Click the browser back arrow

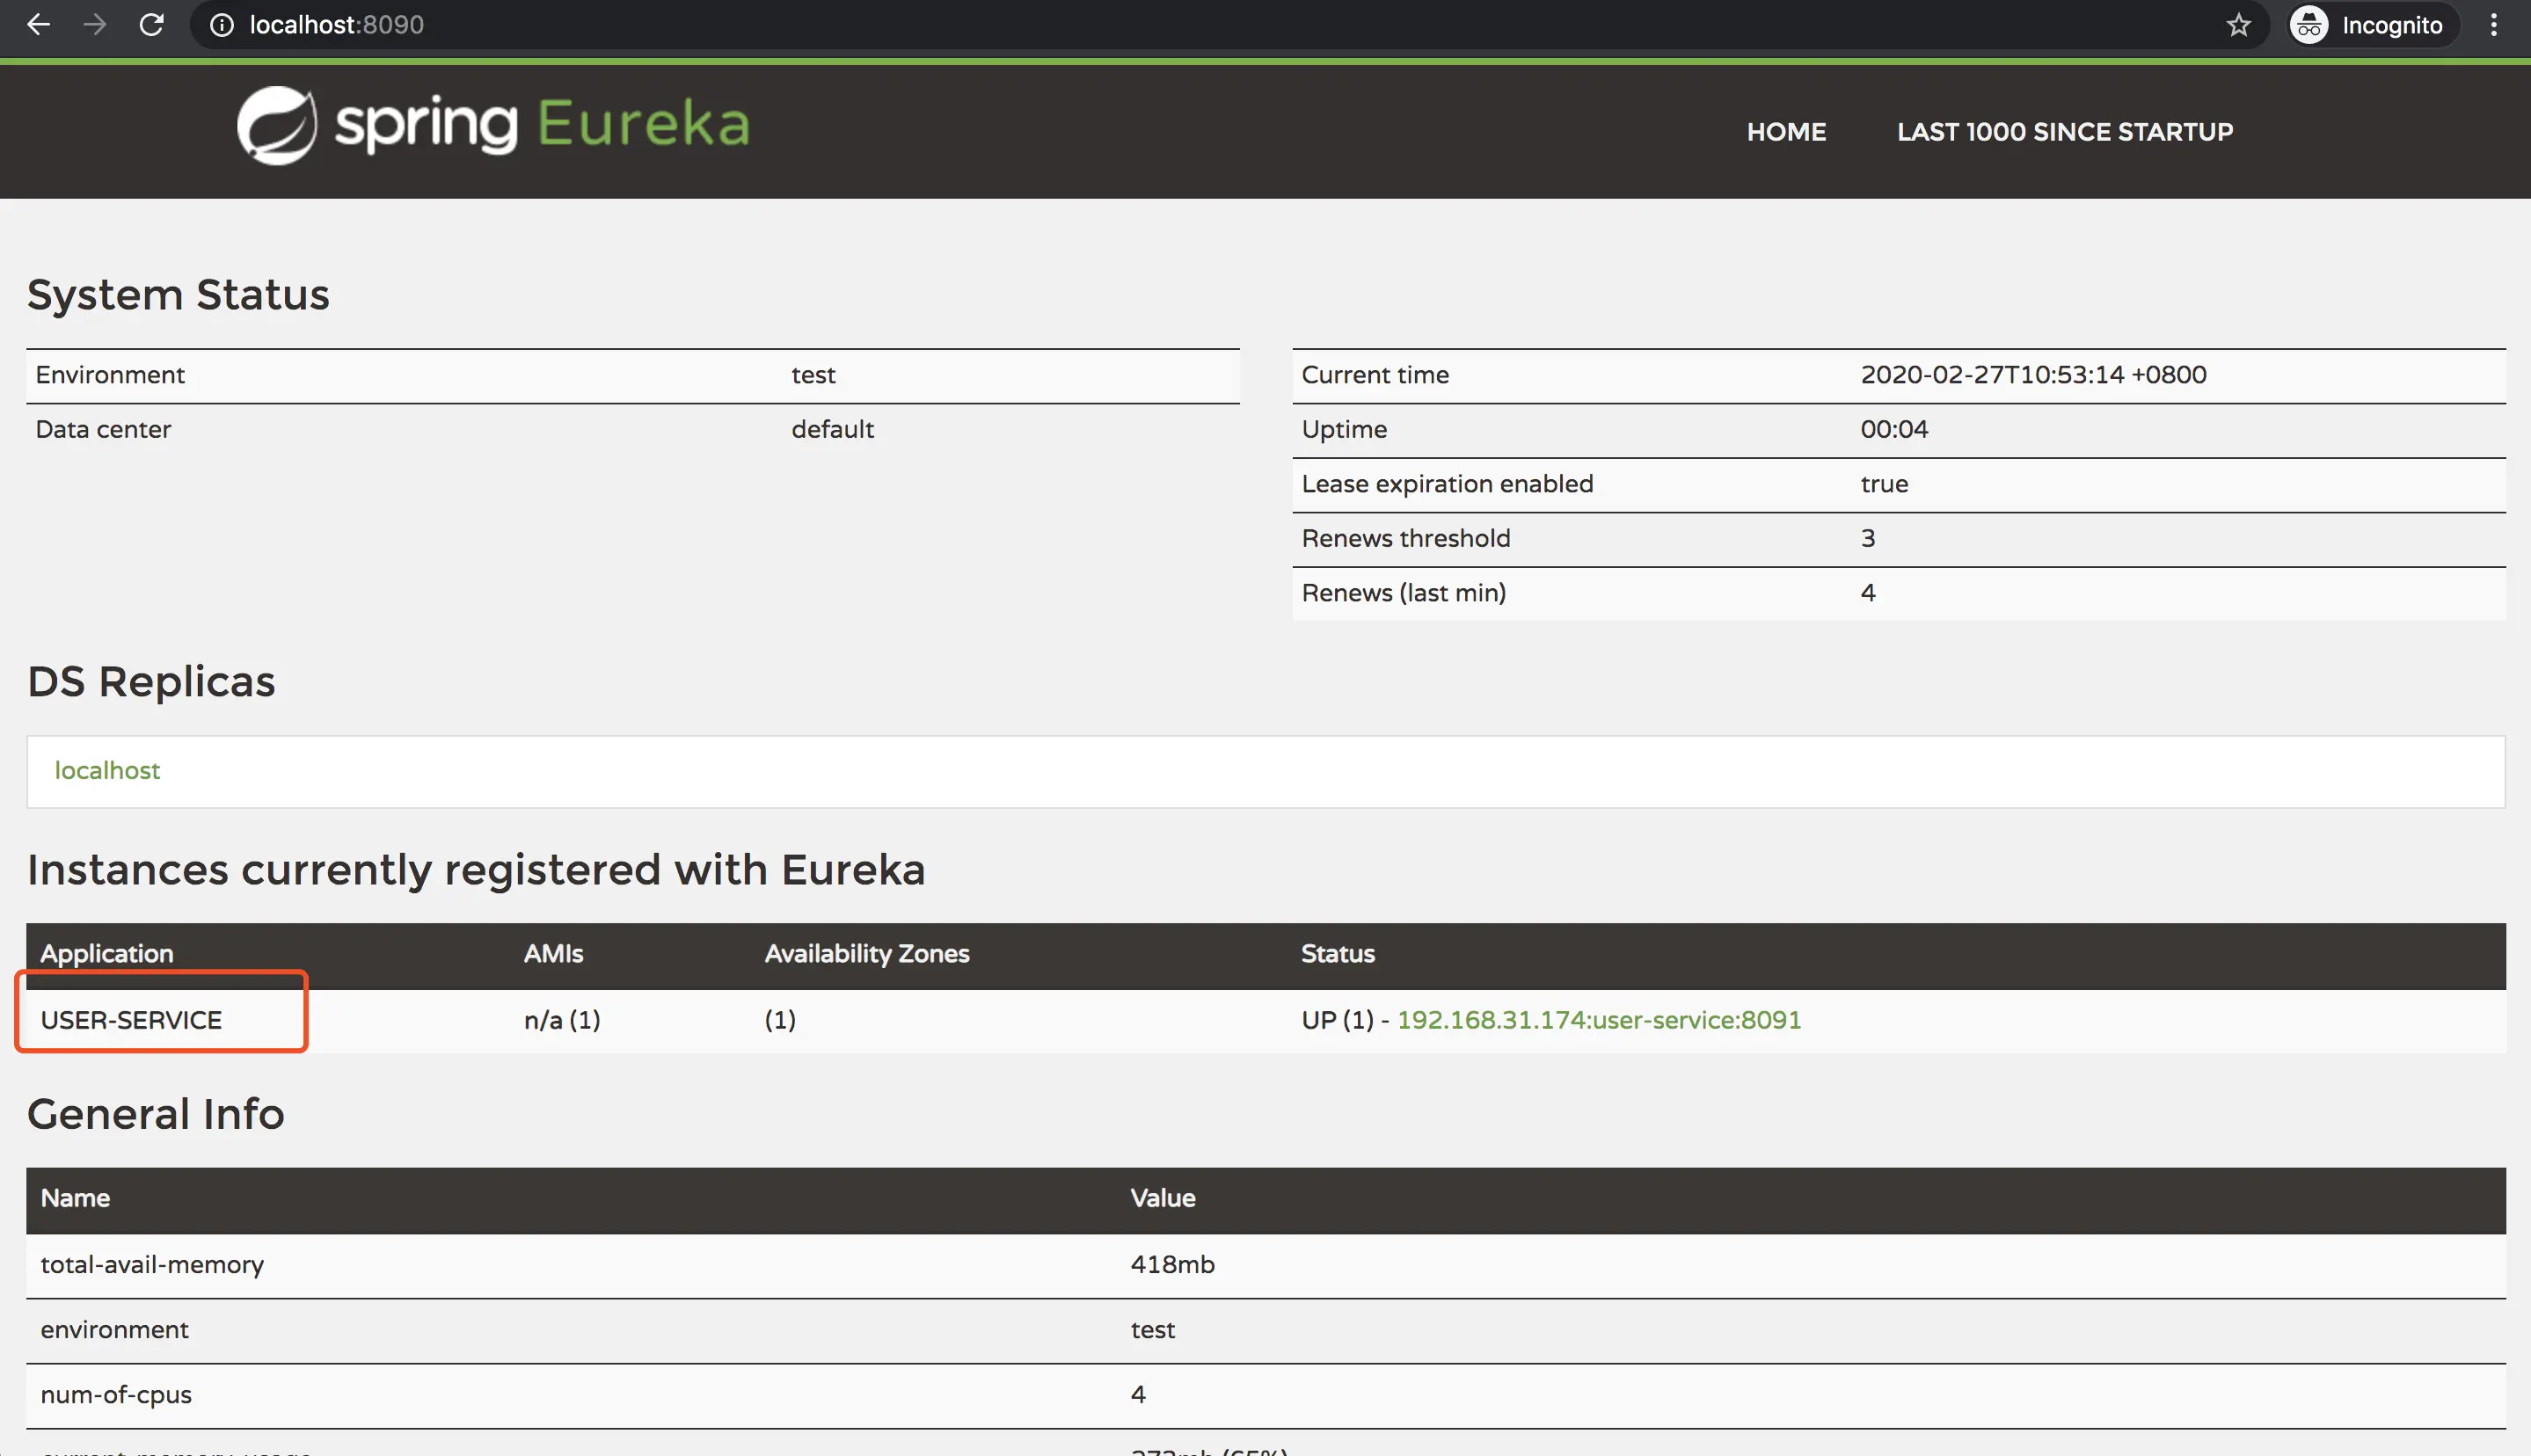(x=38, y=24)
